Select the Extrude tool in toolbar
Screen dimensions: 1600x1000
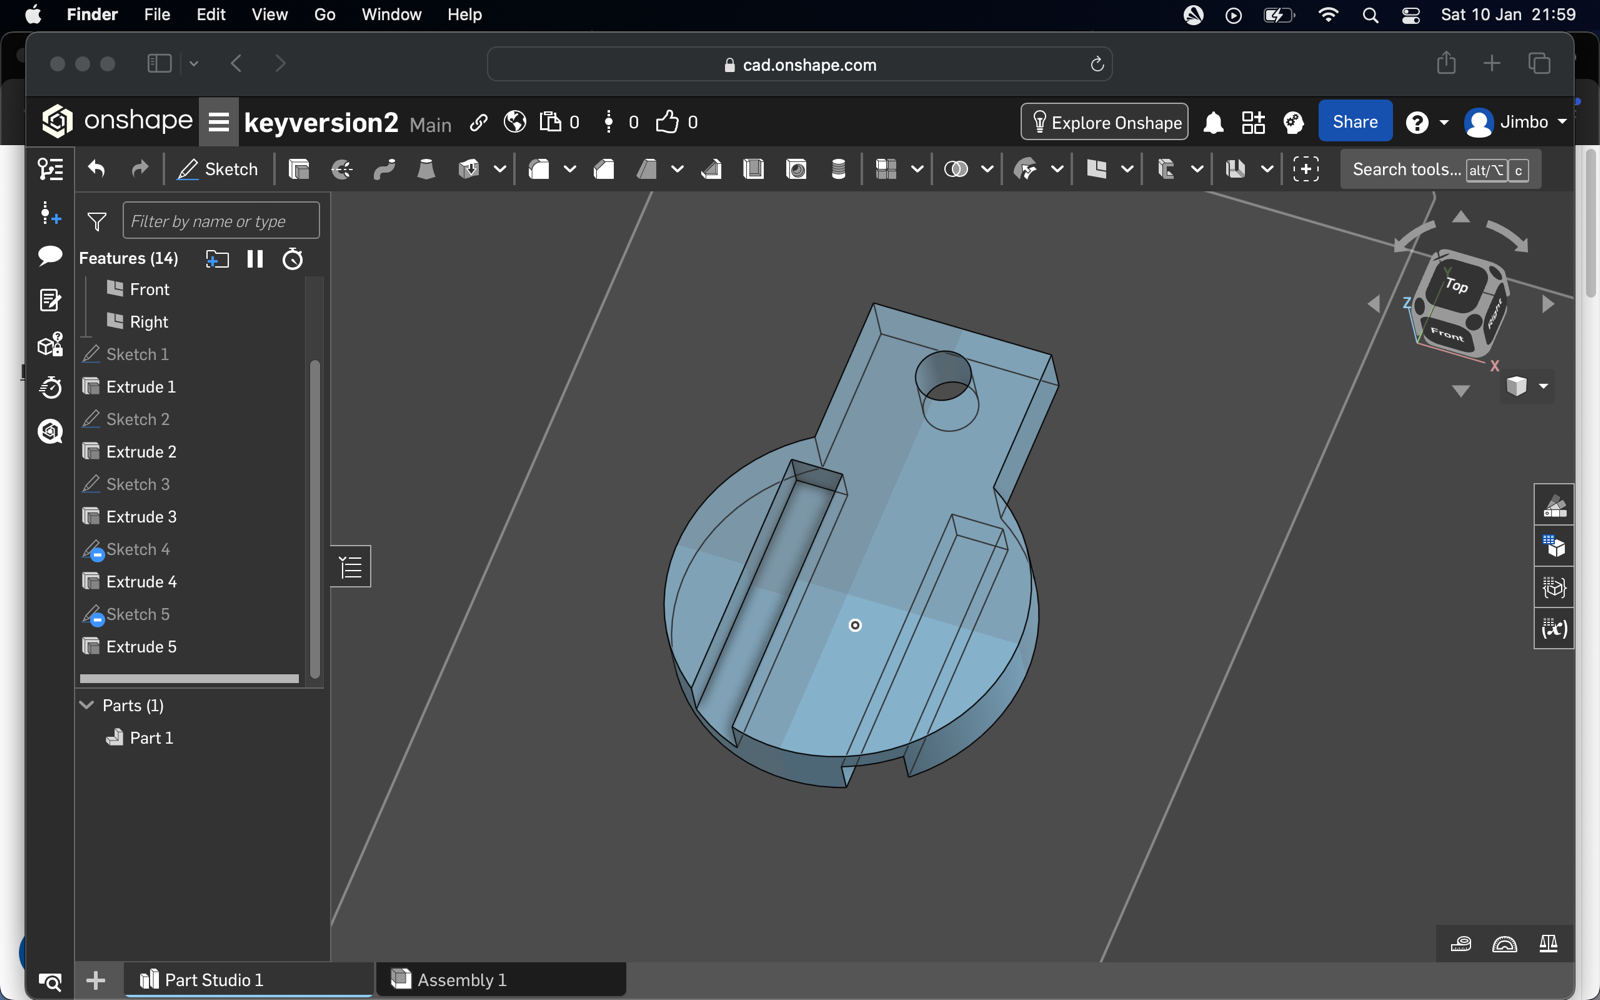(x=298, y=169)
